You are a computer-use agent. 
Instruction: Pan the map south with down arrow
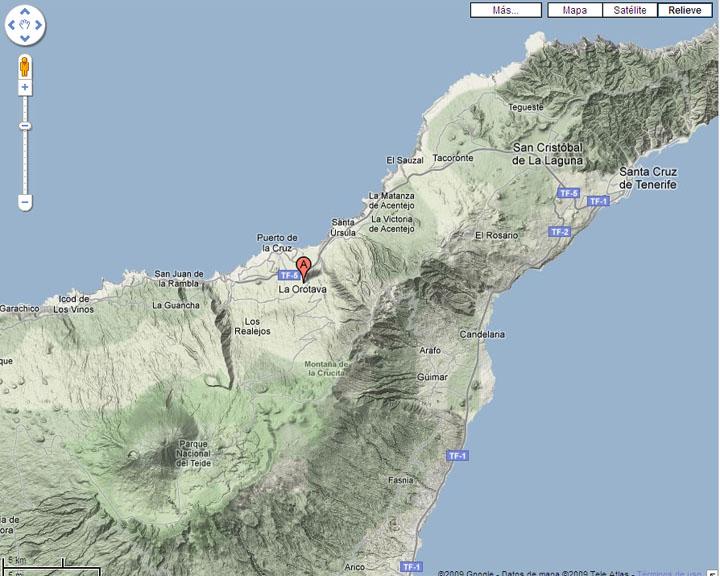(25, 39)
